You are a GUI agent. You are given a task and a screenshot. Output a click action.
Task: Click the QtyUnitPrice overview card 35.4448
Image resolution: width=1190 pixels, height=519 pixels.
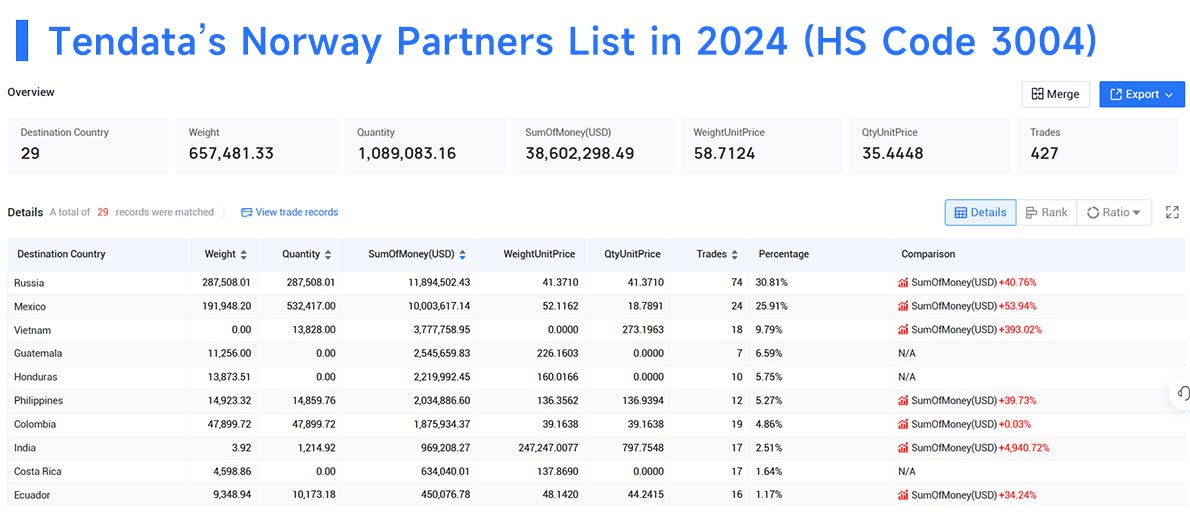click(929, 146)
